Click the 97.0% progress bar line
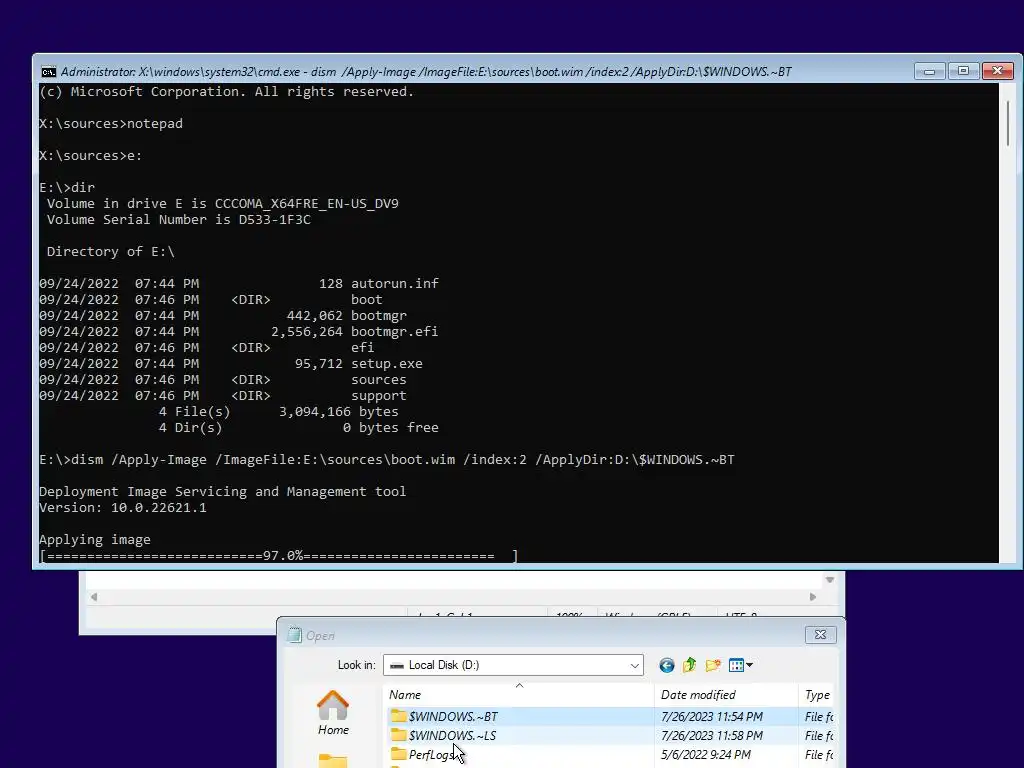 pyautogui.click(x=279, y=556)
